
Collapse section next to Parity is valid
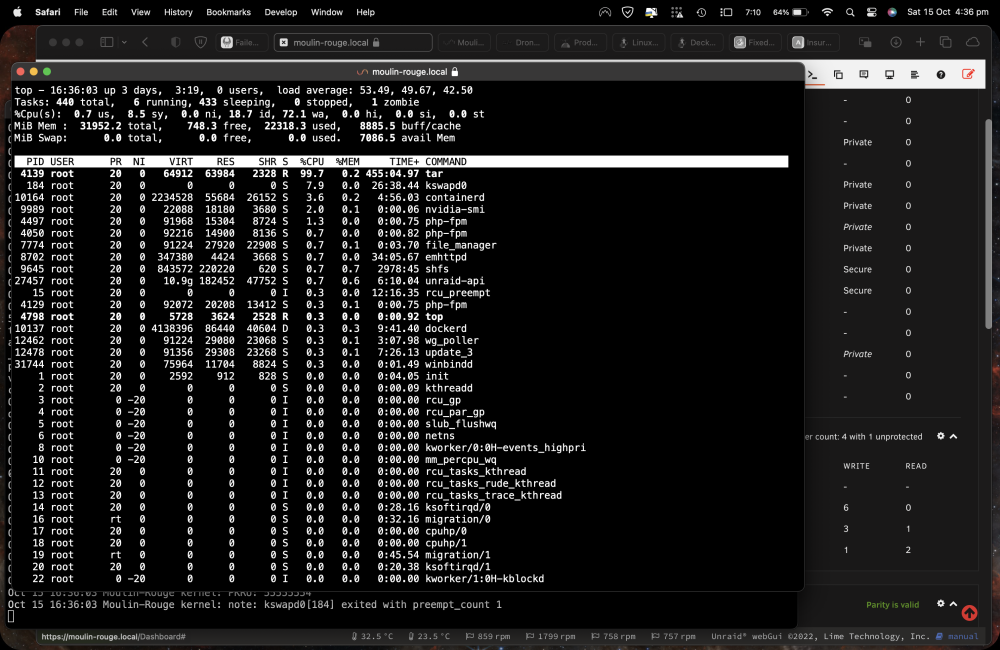coord(953,603)
